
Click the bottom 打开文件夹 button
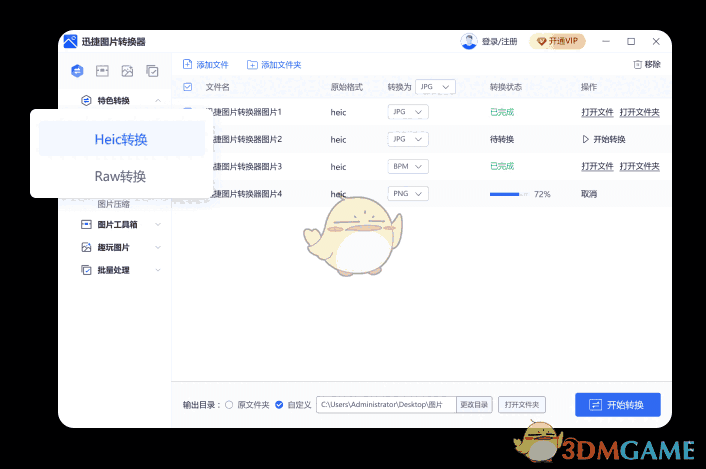click(x=522, y=405)
